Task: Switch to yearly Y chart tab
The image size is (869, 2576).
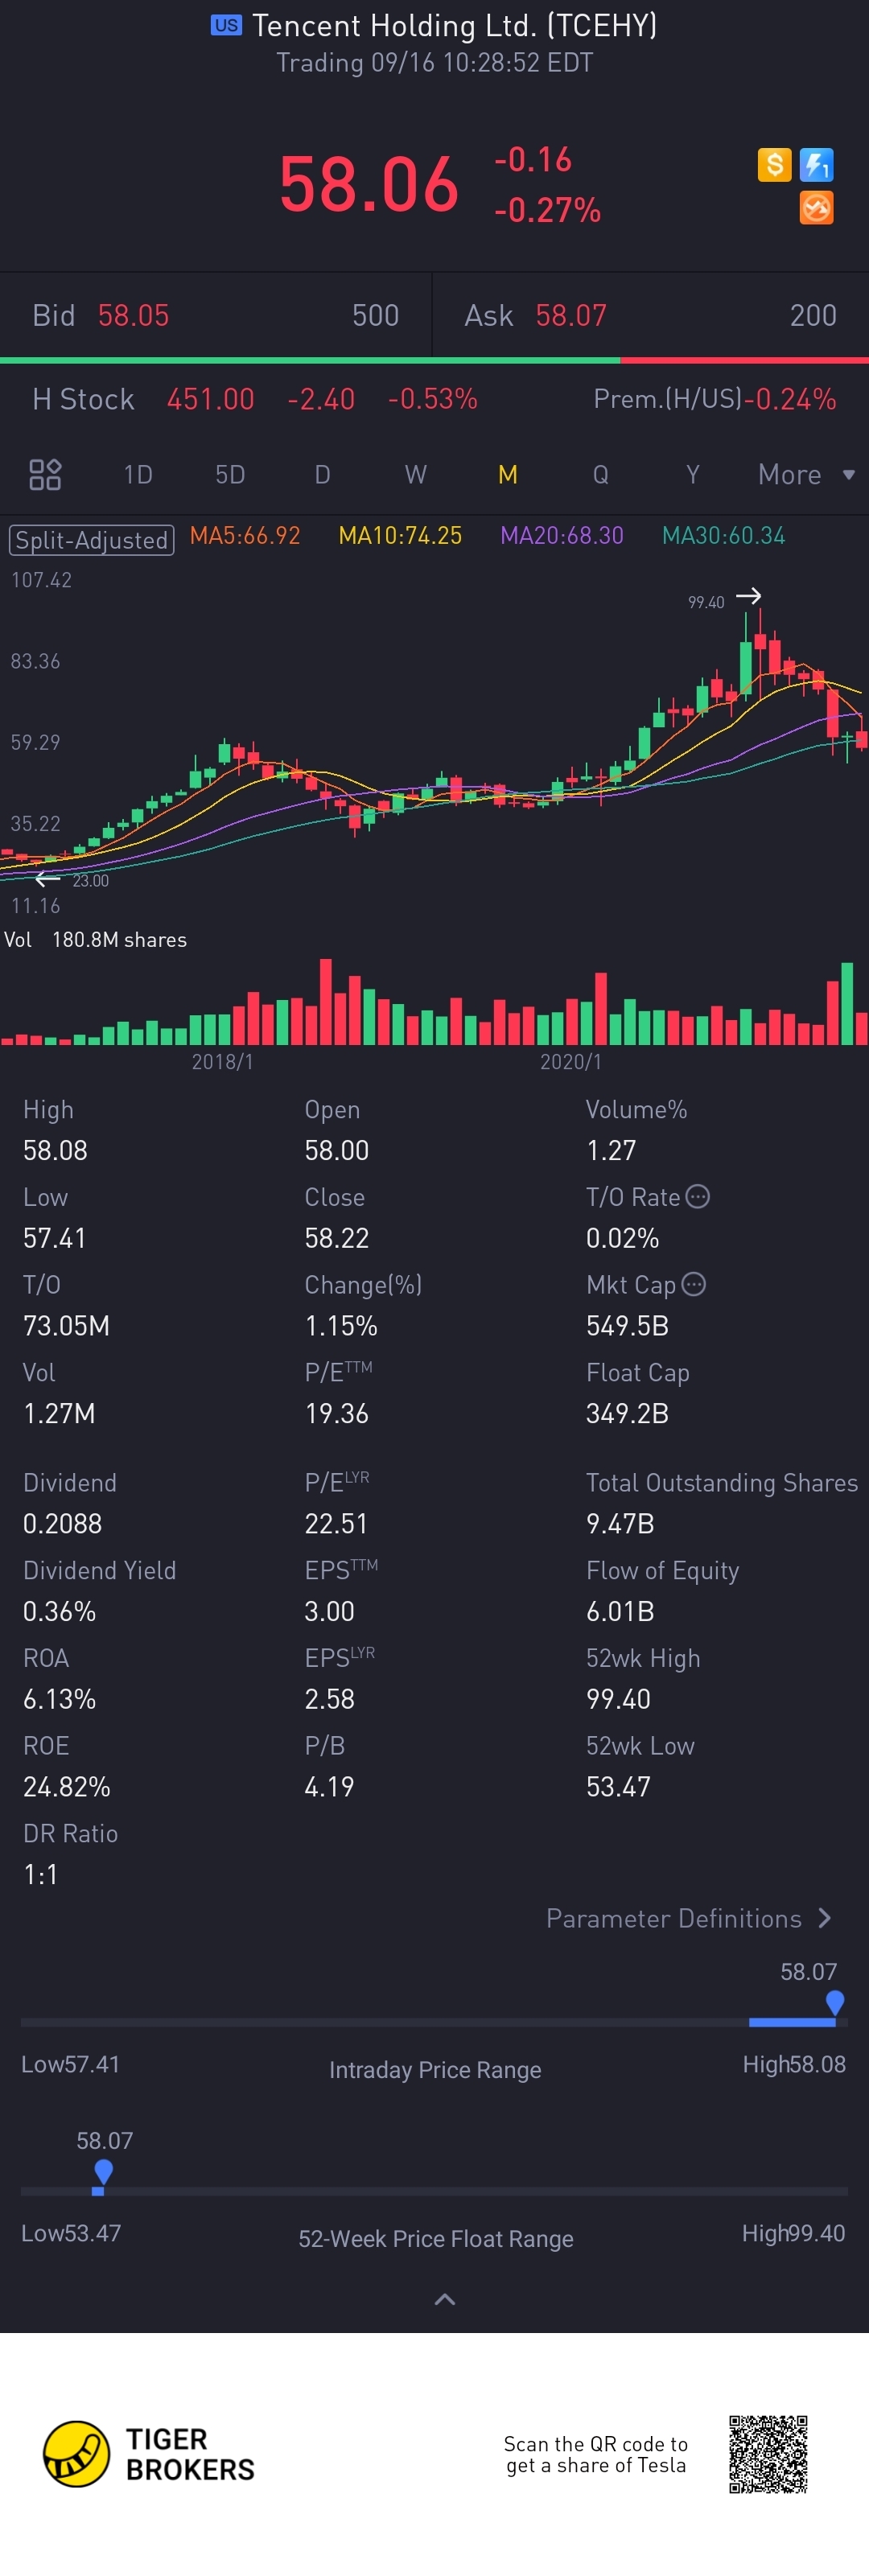Action: point(692,474)
